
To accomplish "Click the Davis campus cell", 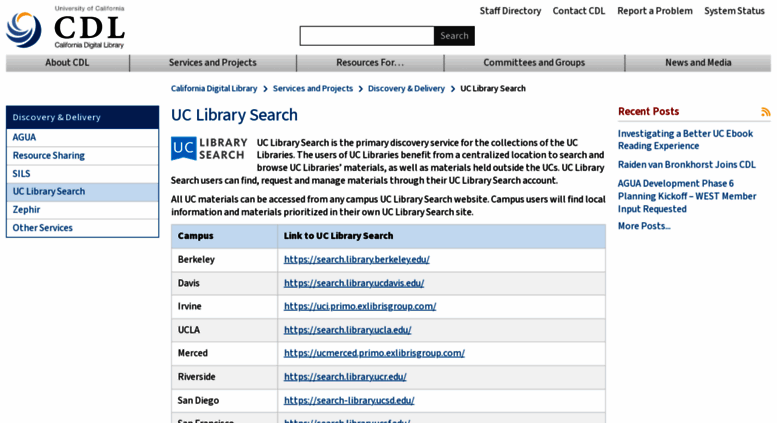I will tap(224, 283).
